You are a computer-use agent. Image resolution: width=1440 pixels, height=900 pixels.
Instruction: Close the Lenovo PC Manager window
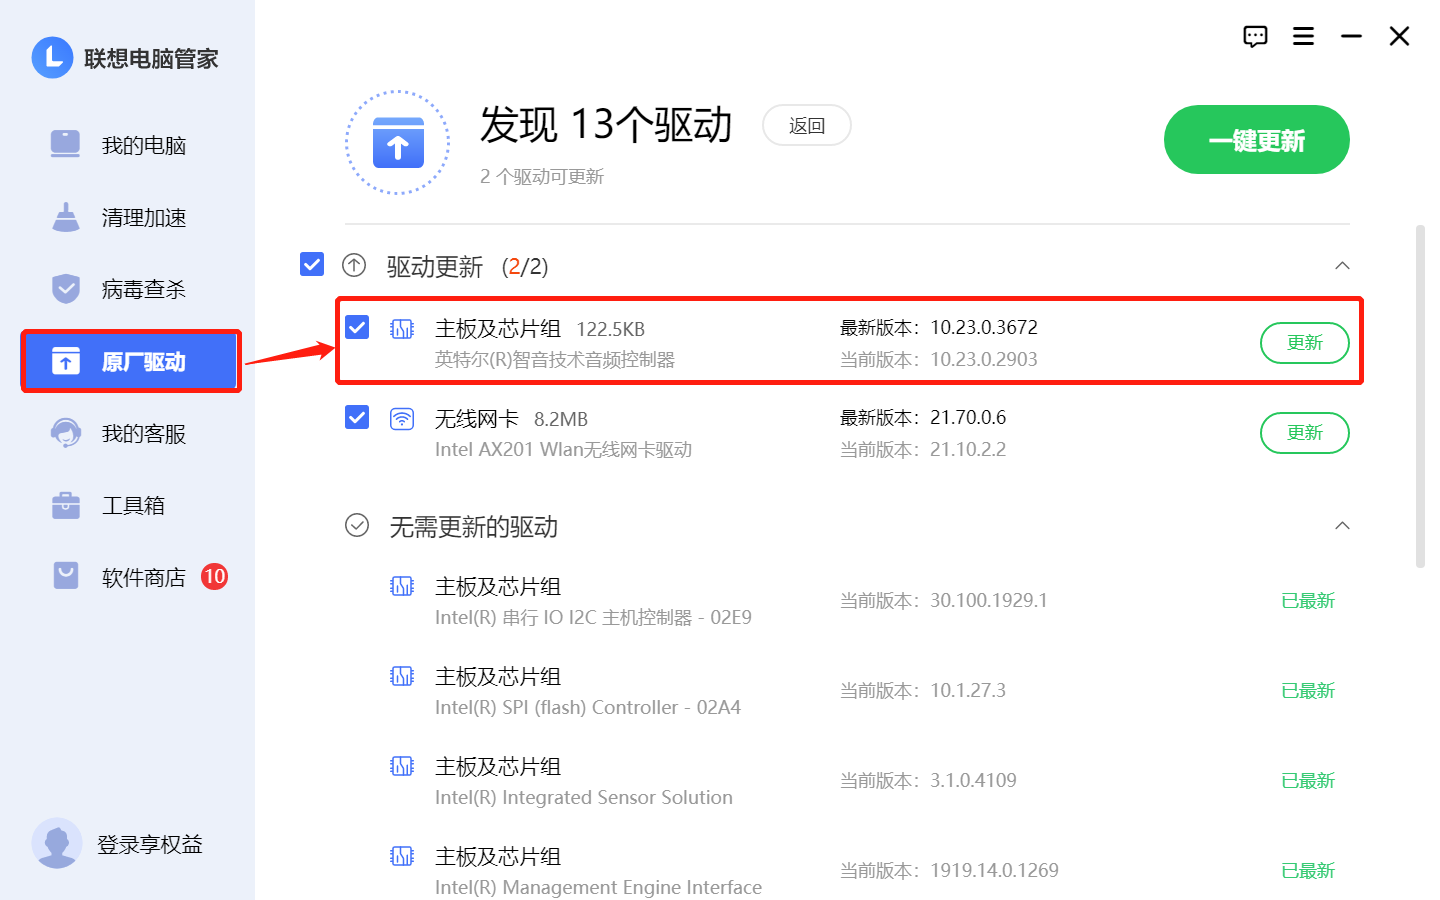click(1399, 37)
